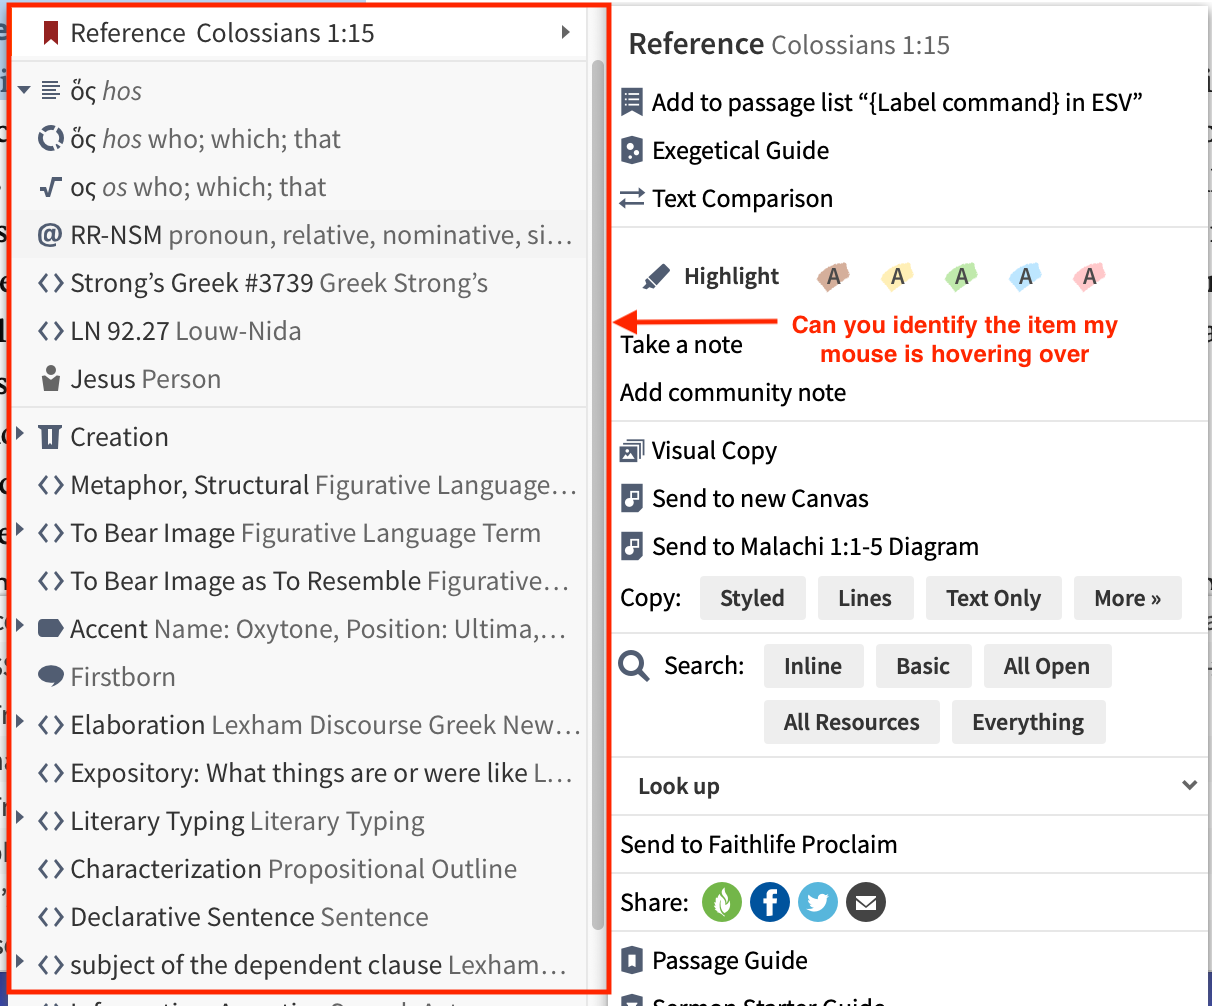Image resolution: width=1212 pixels, height=1006 pixels.
Task: Pick the green highlight color swatch
Action: coord(961,276)
